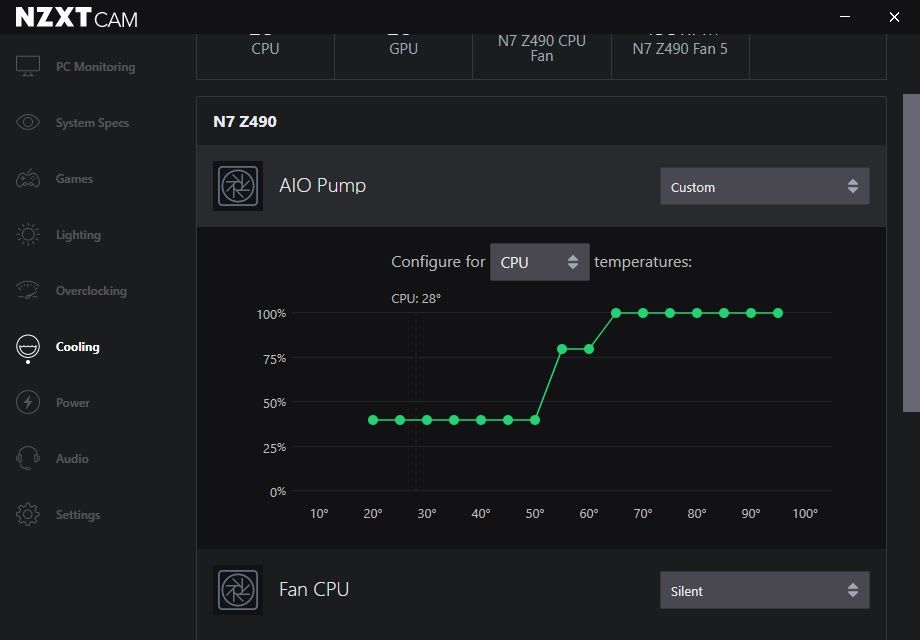
Task: Open the AIO Pump Custom profile dropdown
Action: [765, 187]
